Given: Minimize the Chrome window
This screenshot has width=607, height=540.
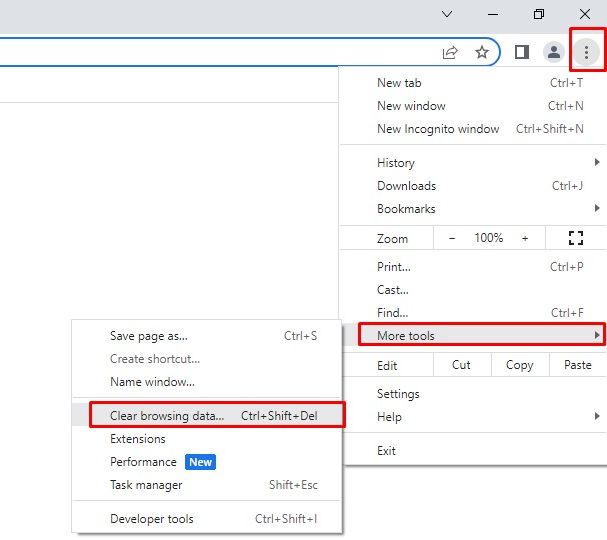Looking at the screenshot, I should [x=493, y=14].
